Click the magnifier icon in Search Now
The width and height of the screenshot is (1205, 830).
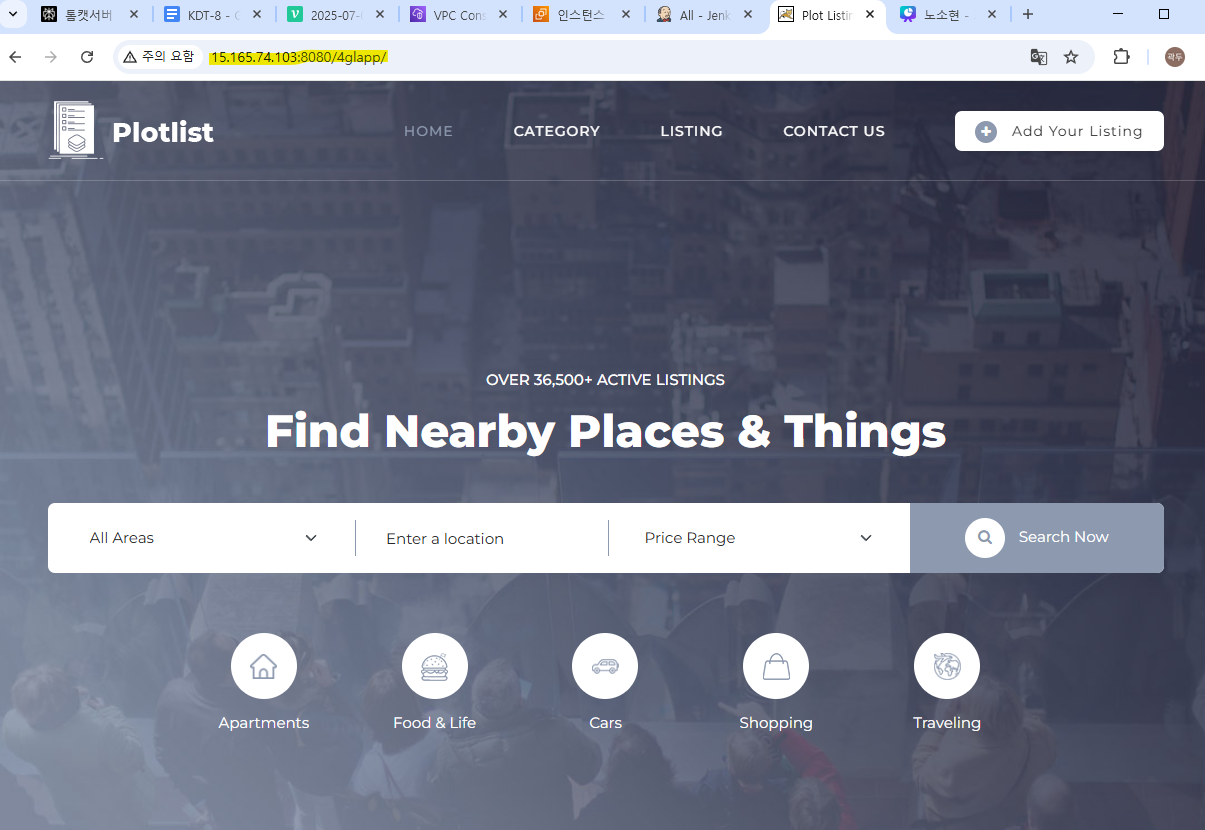click(985, 537)
